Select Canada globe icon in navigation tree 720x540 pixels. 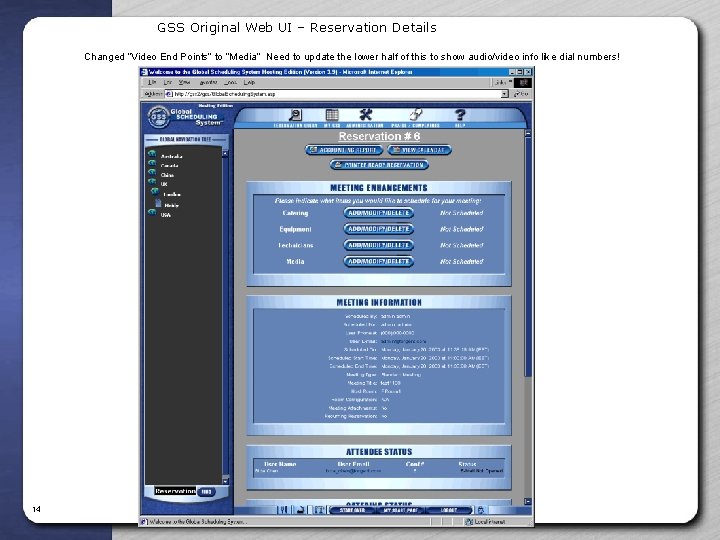[x=152, y=163]
